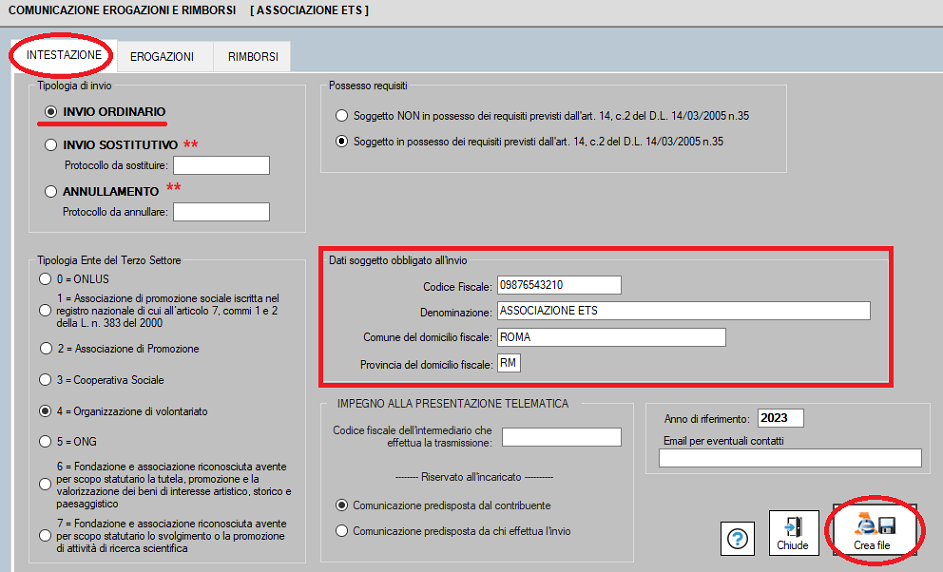Click the Protocollo da sostituire field
The image size is (943, 572).
pos(221,165)
